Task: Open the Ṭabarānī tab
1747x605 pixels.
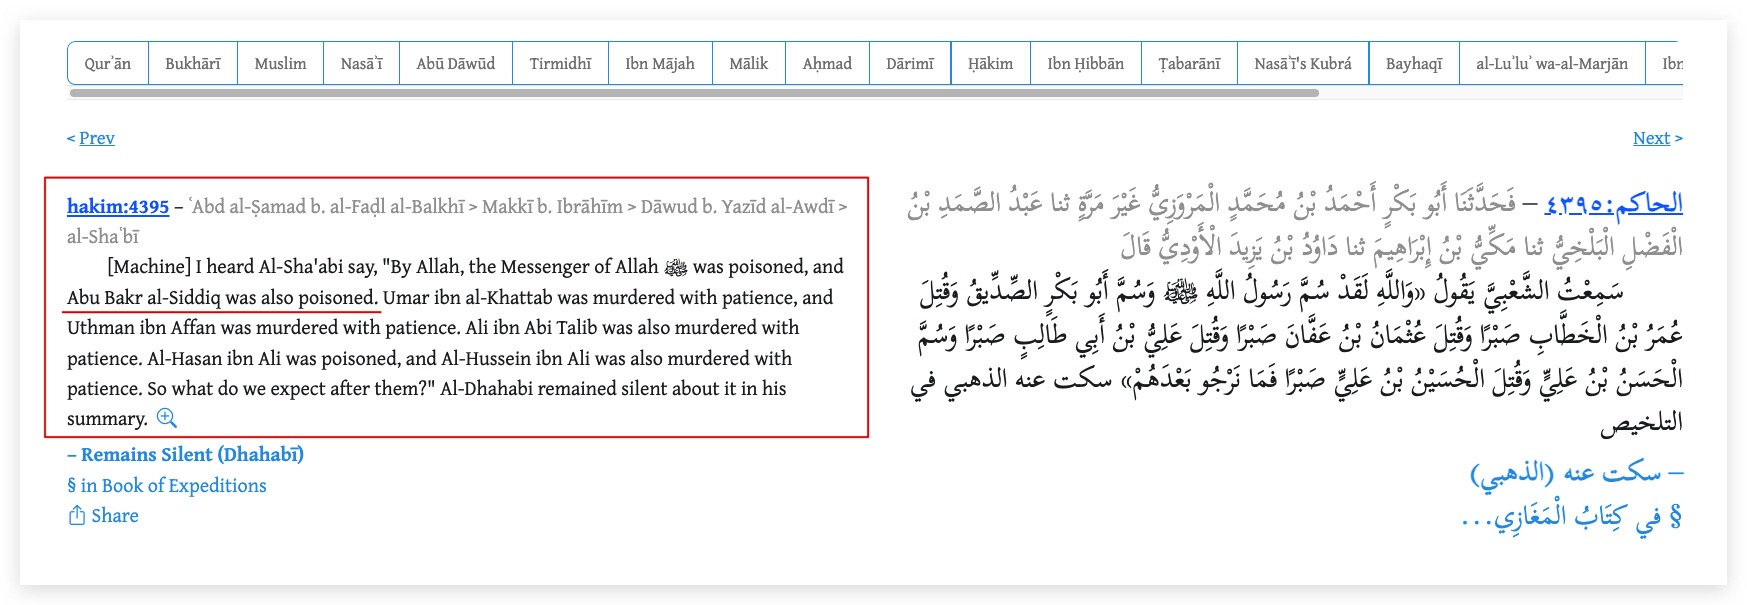Action: (x=1189, y=63)
